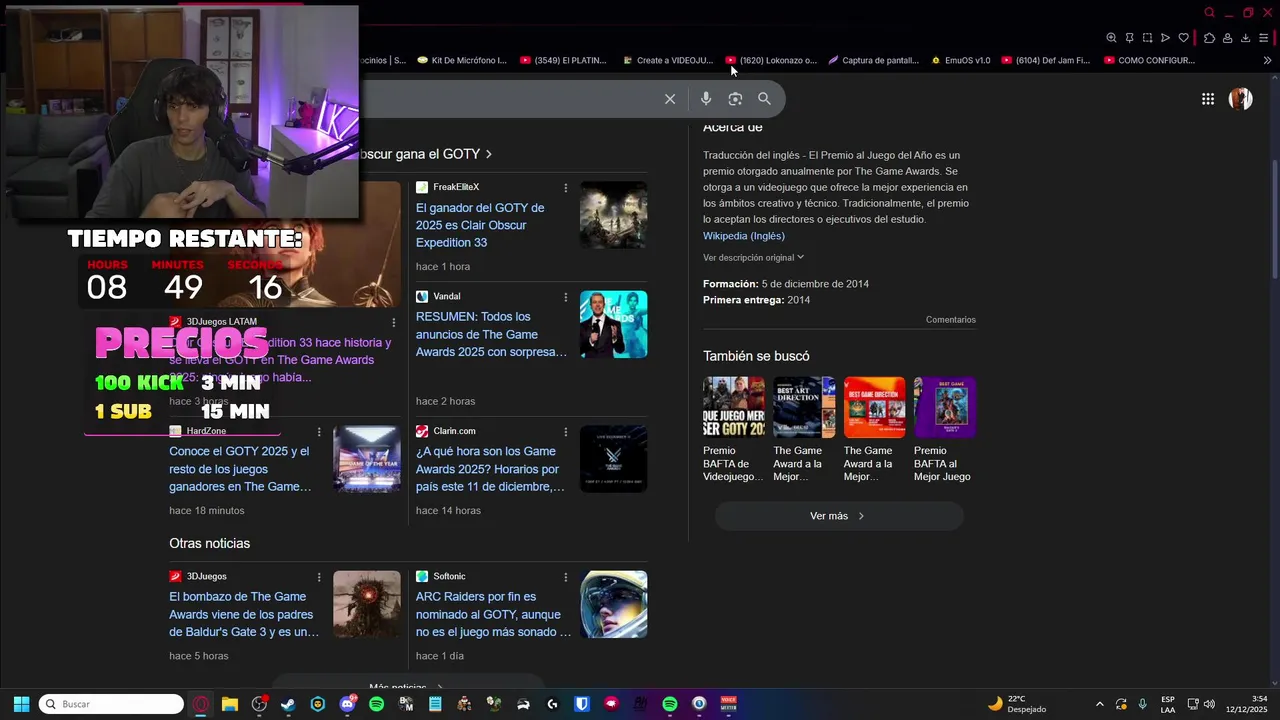
Task: Follow the 'Wikipedia (Inglés)' link
Action: pos(743,236)
